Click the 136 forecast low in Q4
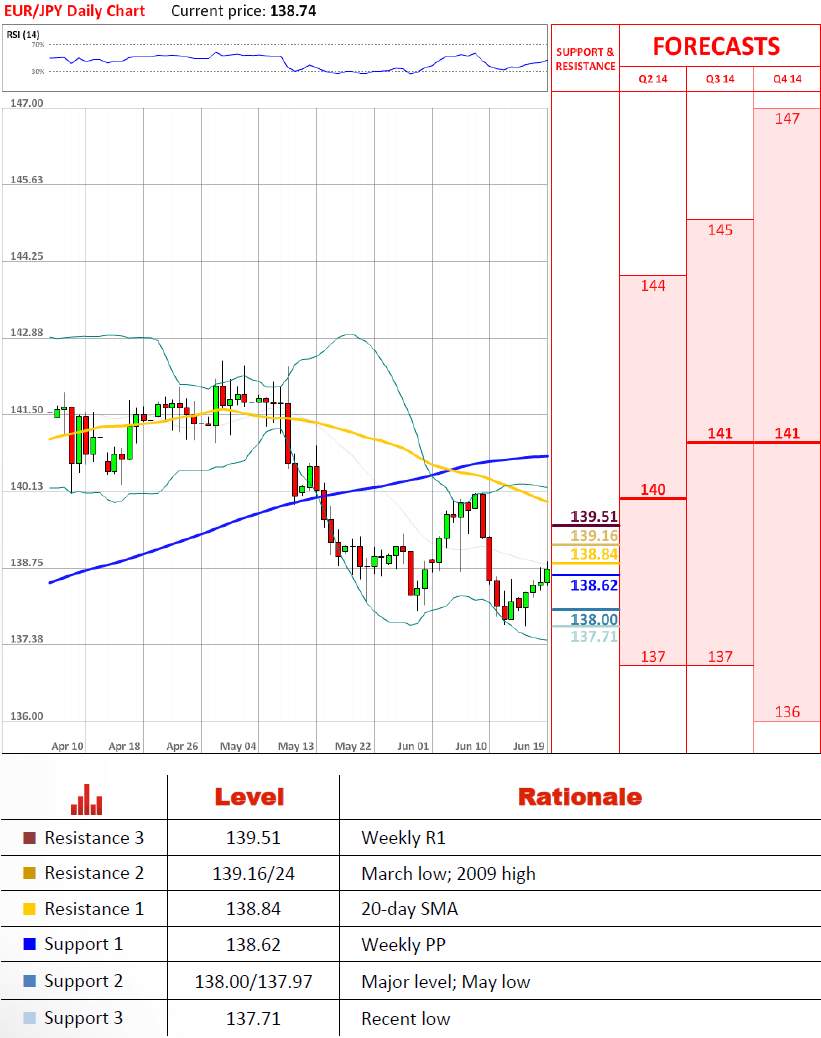This screenshot has height=1038, width=821. click(787, 712)
